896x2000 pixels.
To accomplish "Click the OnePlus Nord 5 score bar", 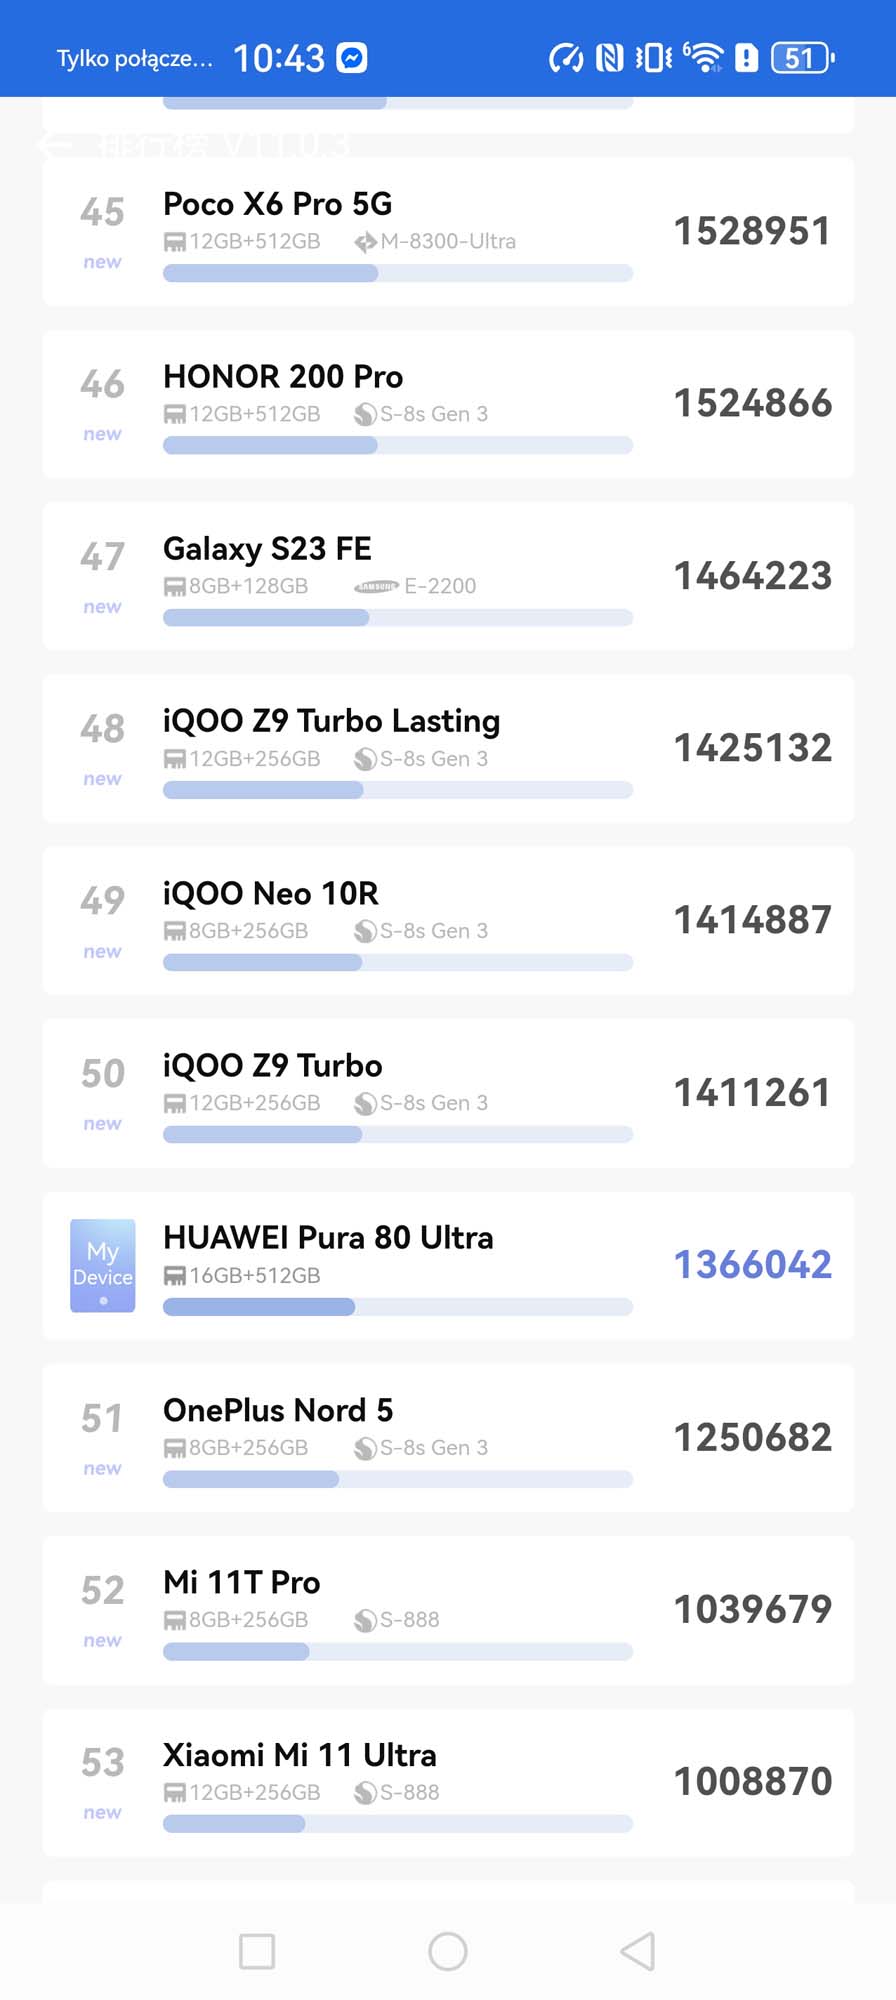I will pos(397,1479).
